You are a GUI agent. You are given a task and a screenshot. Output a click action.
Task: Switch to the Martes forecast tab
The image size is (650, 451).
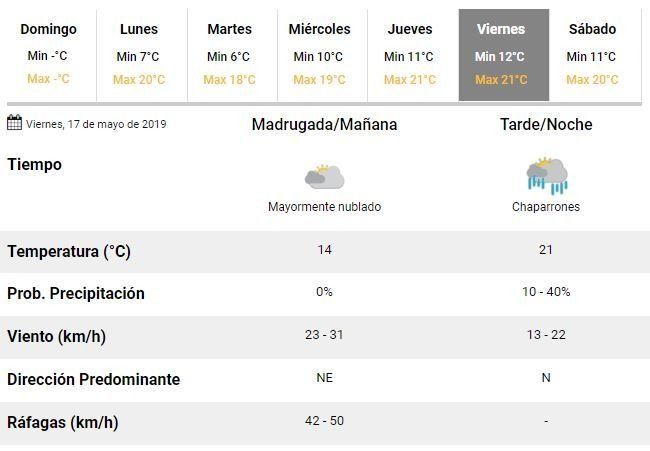click(x=229, y=55)
